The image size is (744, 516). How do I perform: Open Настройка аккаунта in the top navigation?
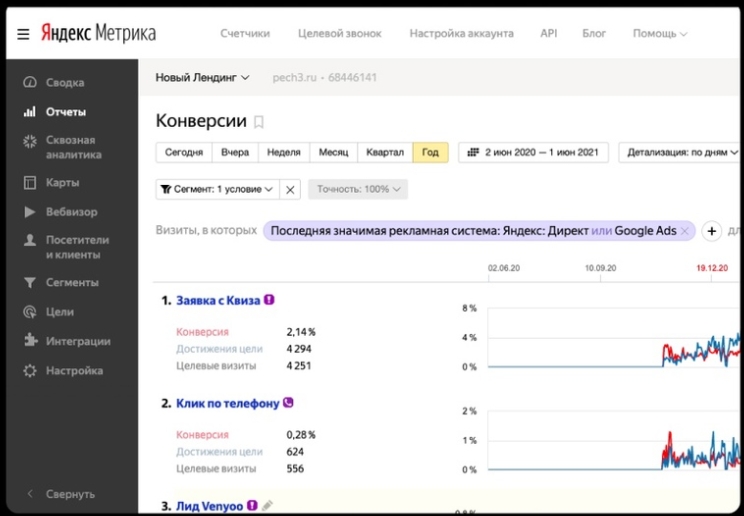pyautogui.click(x=461, y=34)
